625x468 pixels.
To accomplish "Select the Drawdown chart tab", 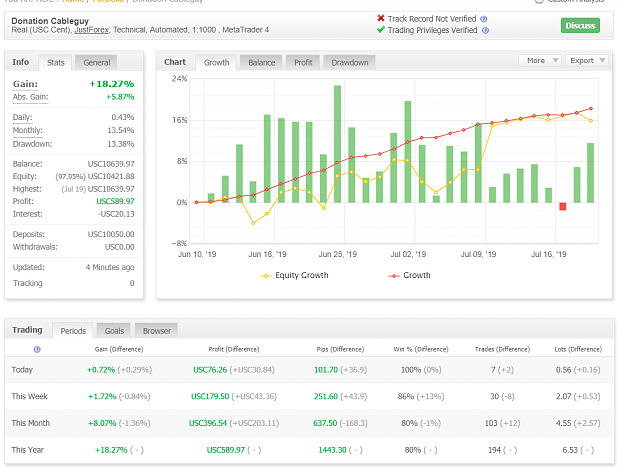I will [x=350, y=63].
